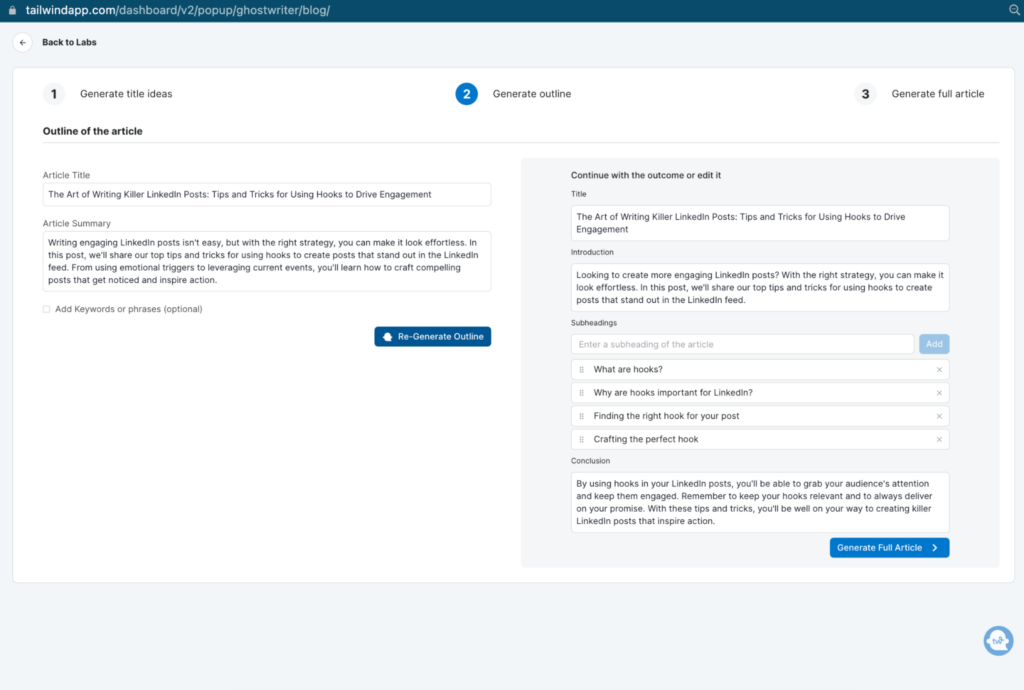
Task: Edit the Conclusion text box
Action: click(759, 502)
